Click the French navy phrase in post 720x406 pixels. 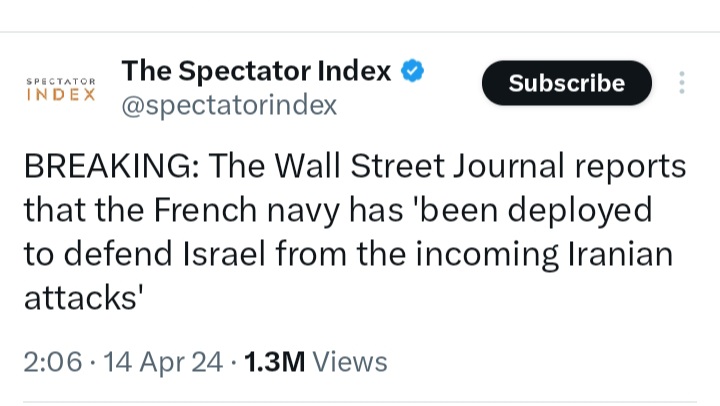point(247,210)
